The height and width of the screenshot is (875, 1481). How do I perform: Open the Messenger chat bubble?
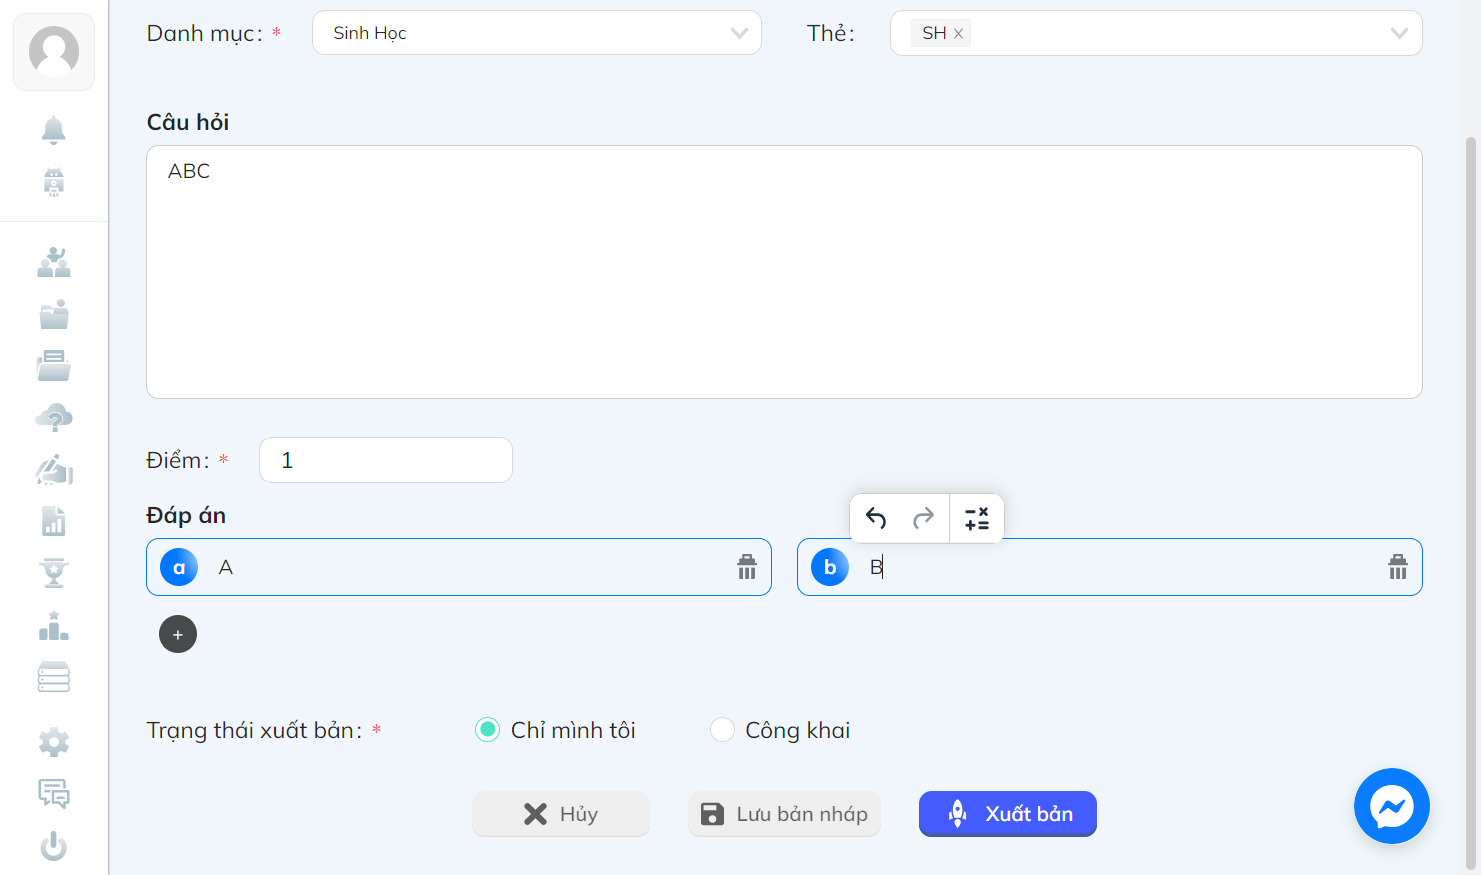click(1392, 806)
